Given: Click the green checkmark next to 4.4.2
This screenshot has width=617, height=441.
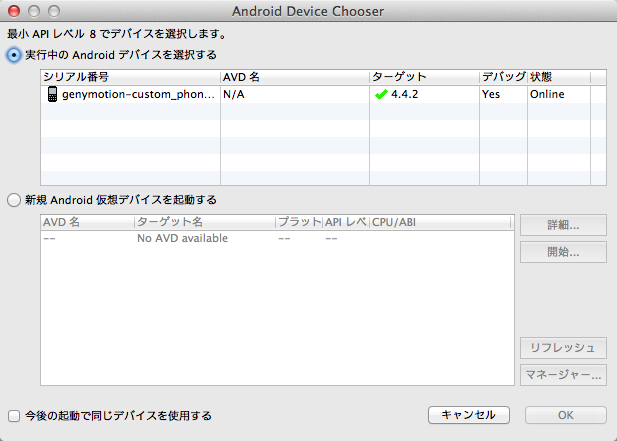Looking at the screenshot, I should tap(381, 94).
